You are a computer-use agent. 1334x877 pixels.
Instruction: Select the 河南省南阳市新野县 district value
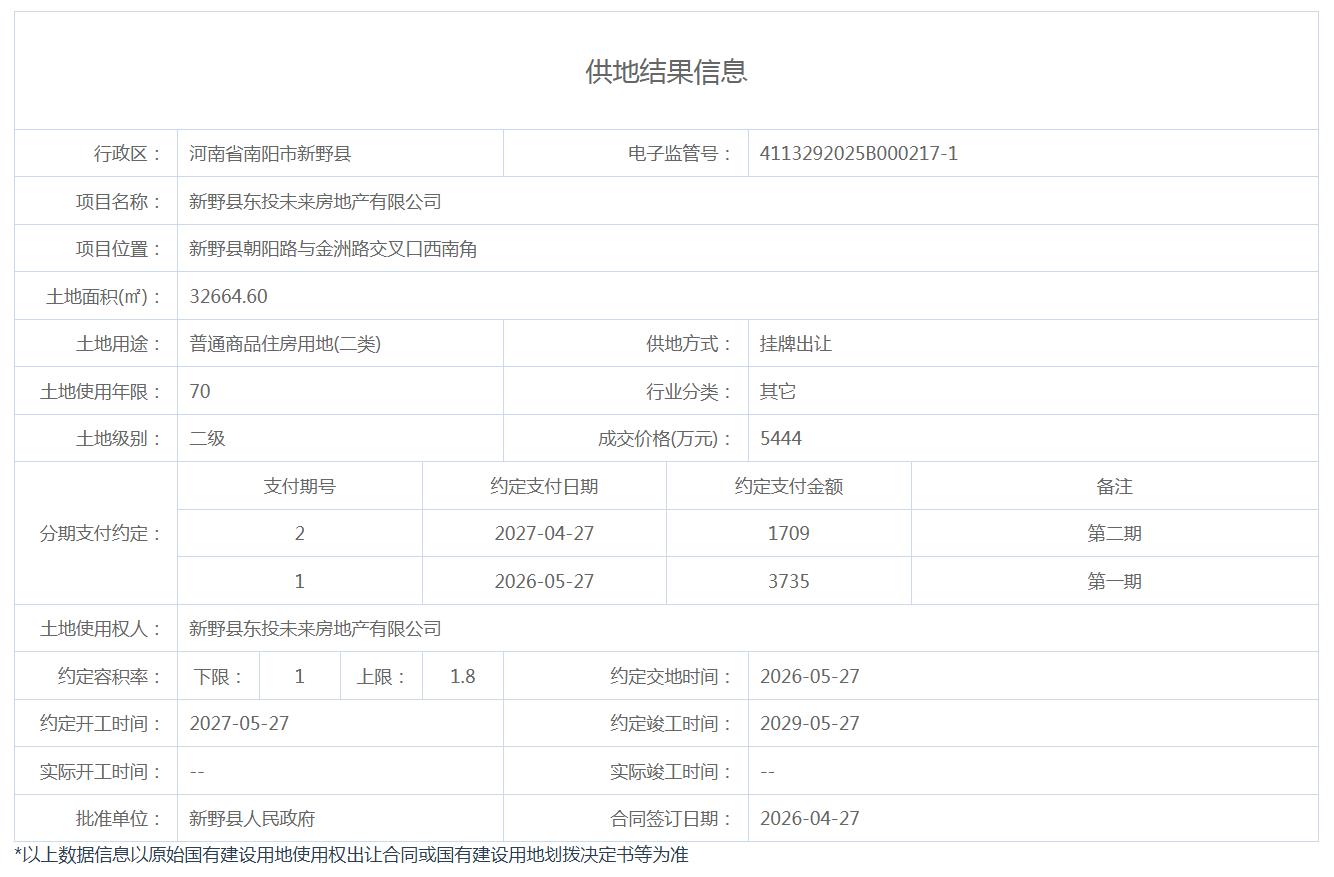click(x=270, y=154)
